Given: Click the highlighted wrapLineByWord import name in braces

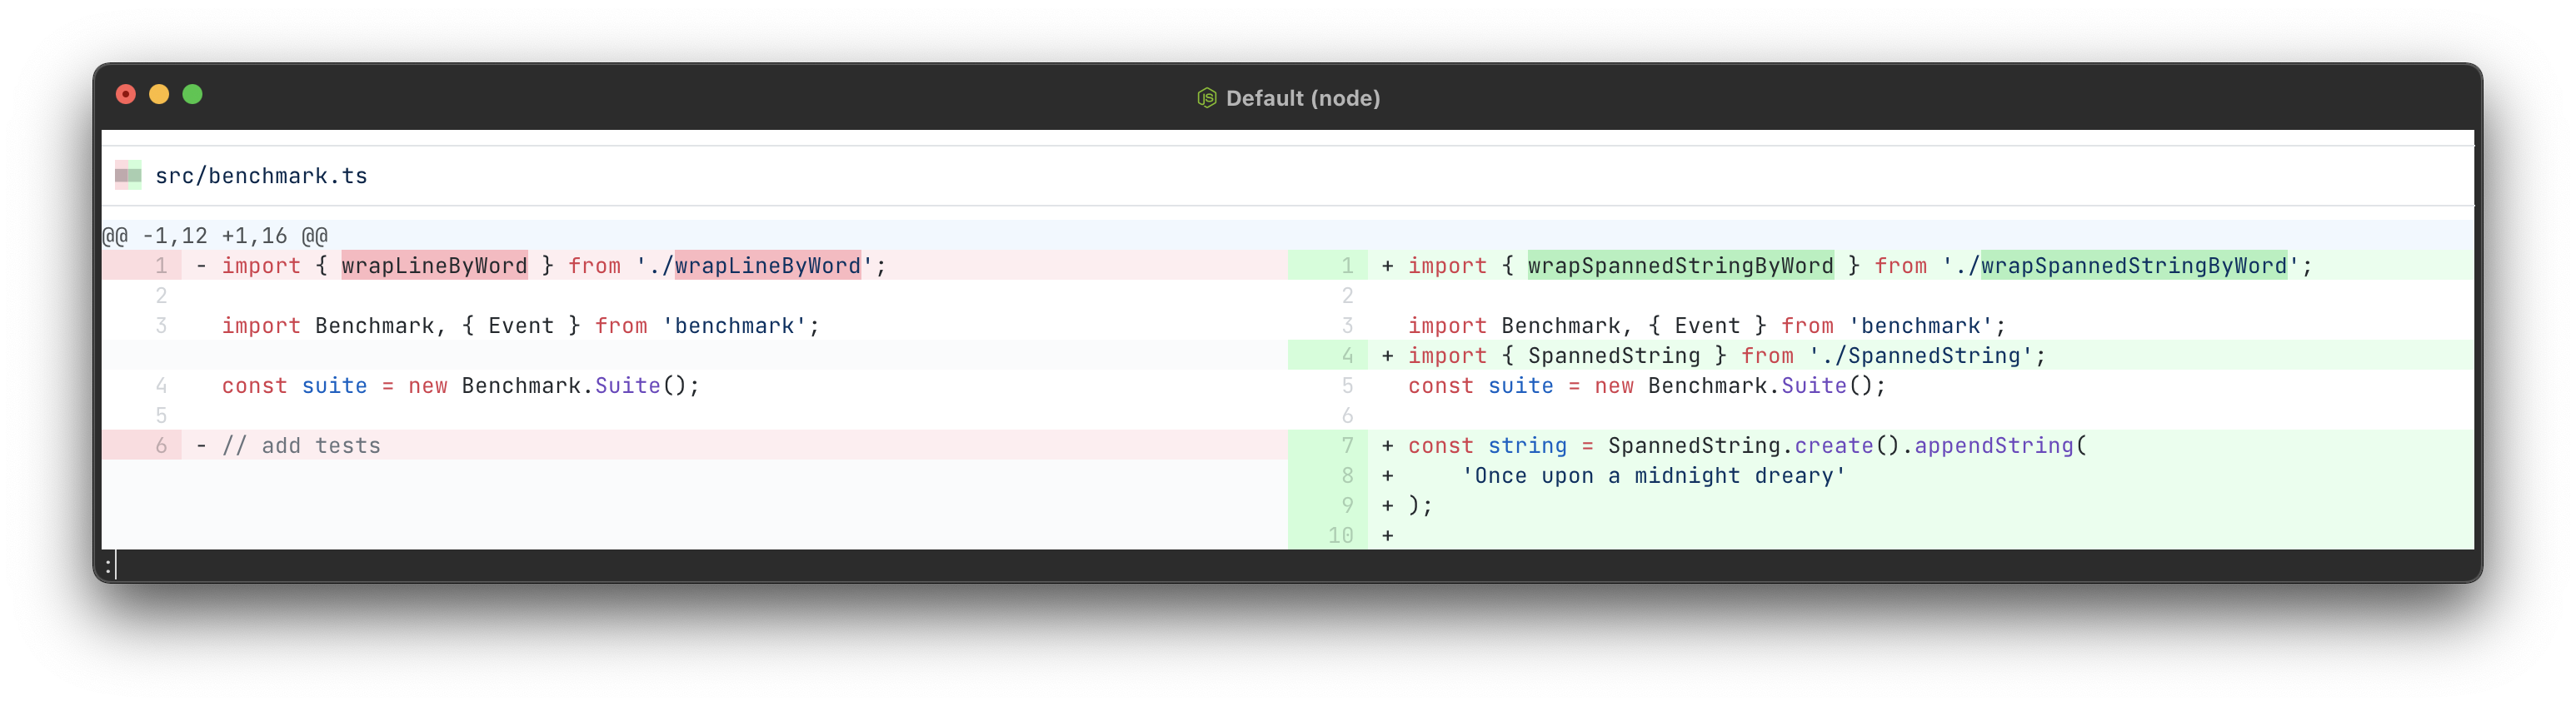Looking at the screenshot, I should point(434,266).
